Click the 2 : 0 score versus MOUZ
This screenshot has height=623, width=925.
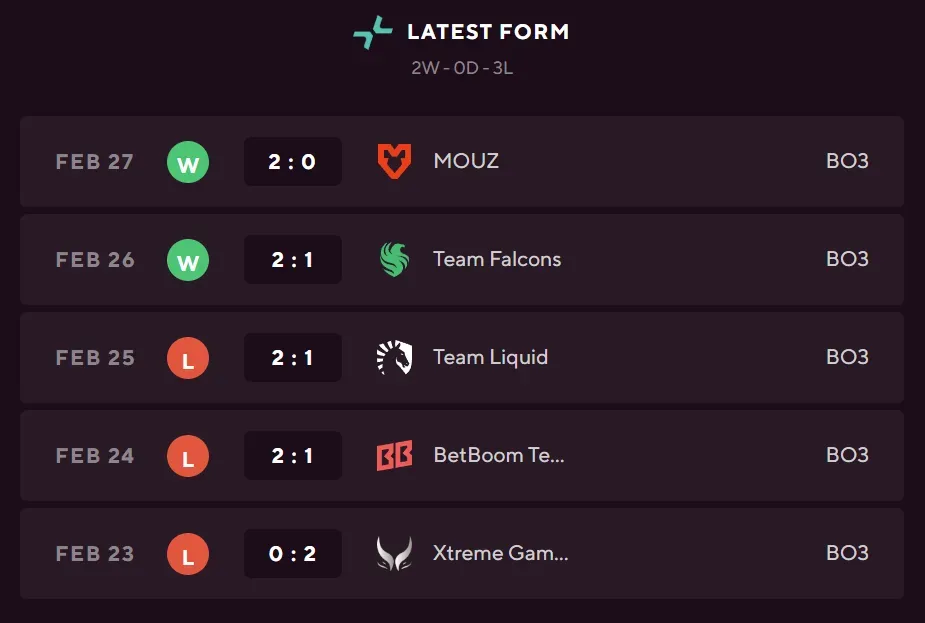(292, 162)
